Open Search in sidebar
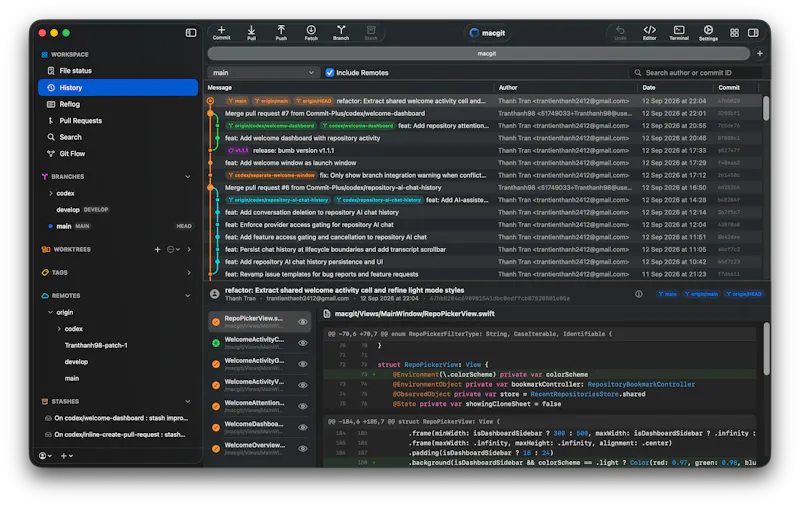Viewport: 800px width, 506px height. pyautogui.click(x=118, y=137)
